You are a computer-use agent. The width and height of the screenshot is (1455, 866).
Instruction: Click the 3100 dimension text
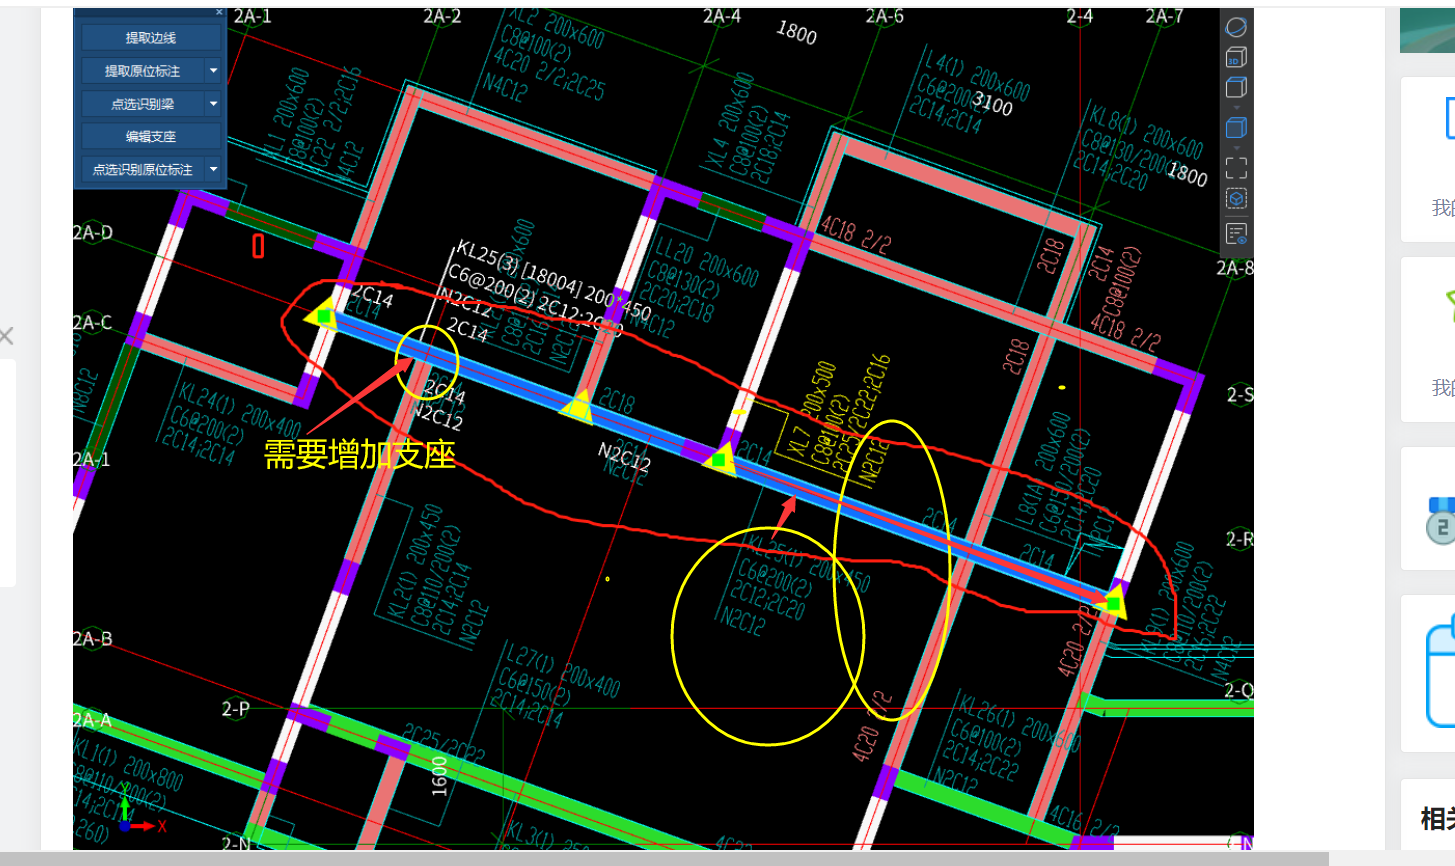coord(992,103)
